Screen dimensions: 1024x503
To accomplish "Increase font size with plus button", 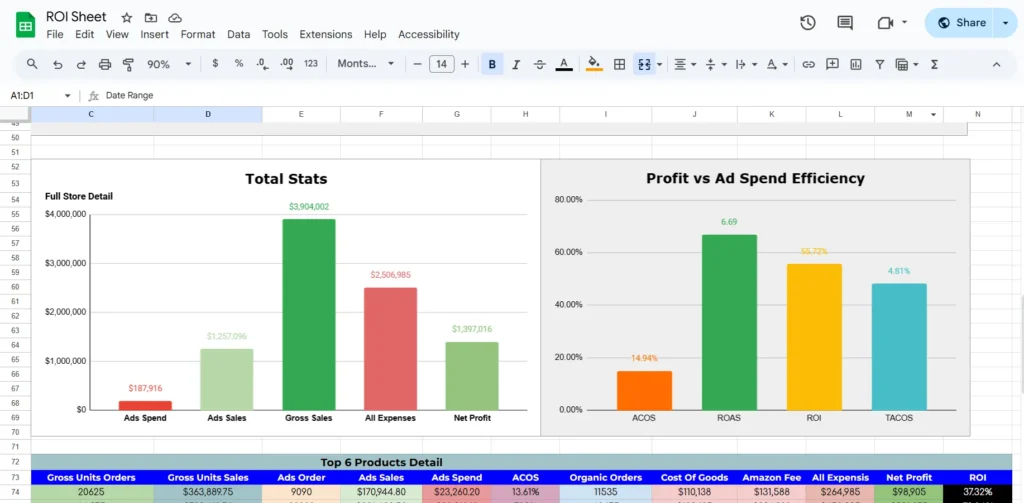I will point(465,64).
